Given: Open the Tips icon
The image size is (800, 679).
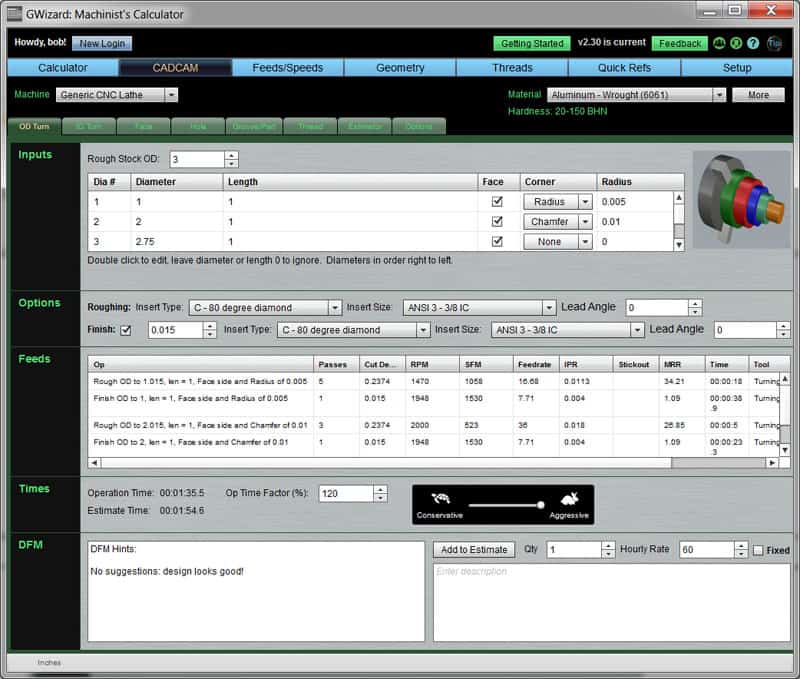Looking at the screenshot, I should click(776, 44).
